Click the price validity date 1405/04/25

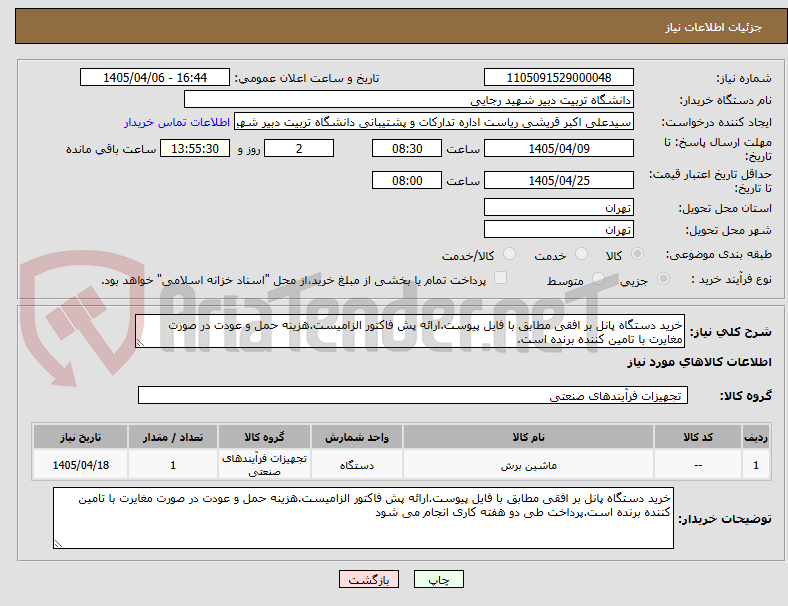(x=559, y=180)
